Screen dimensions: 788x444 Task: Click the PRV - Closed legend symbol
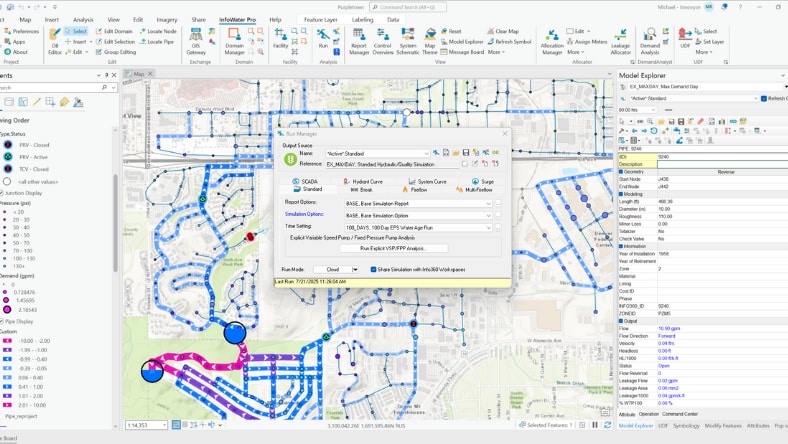(8, 145)
